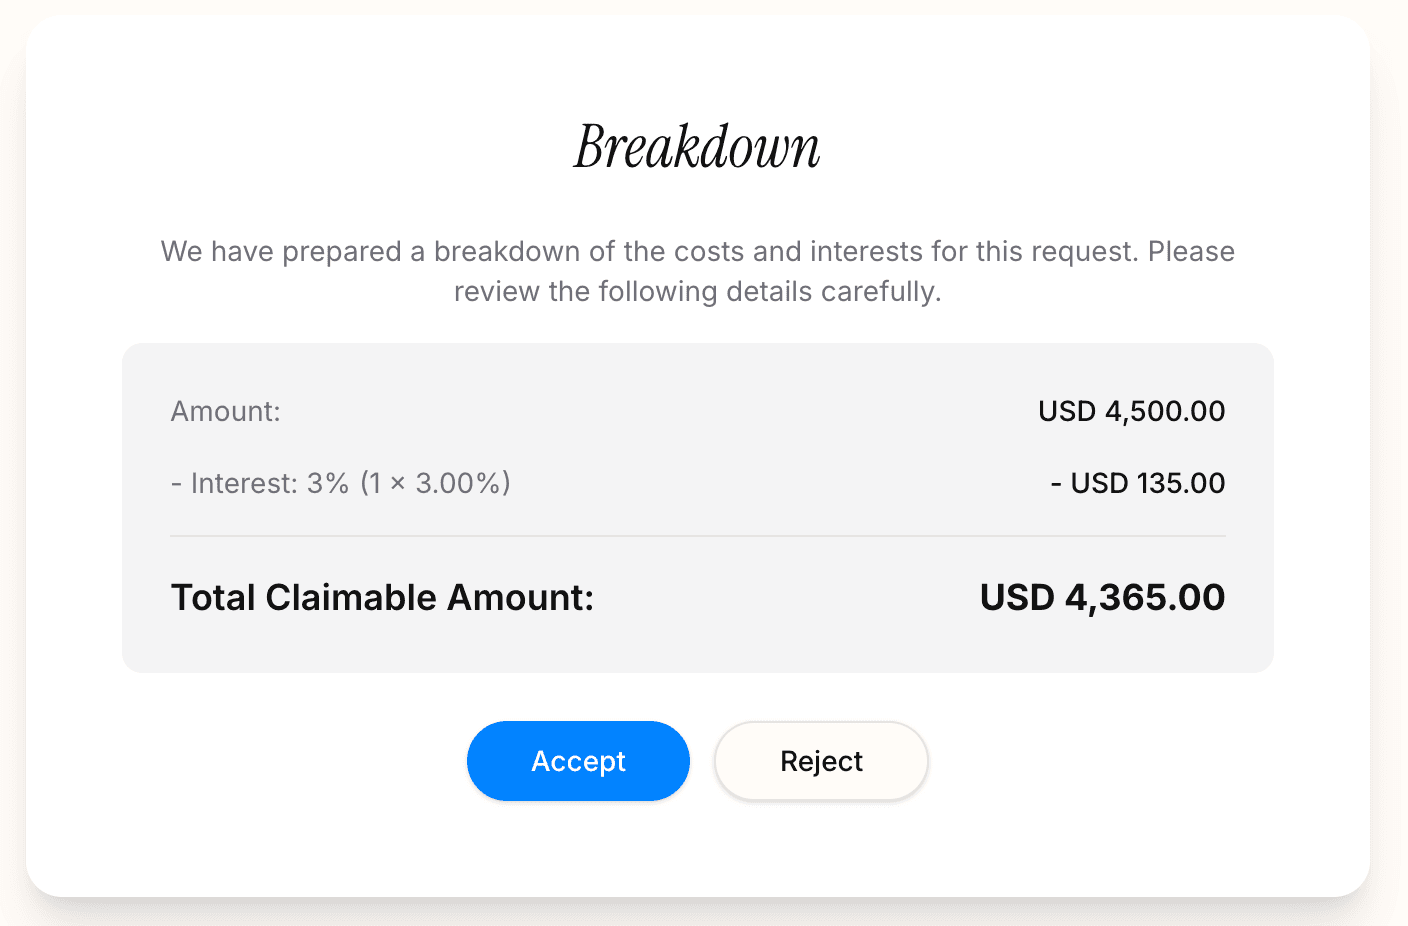Click the USD 4,500.00 amount value
Image resolution: width=1408 pixels, height=926 pixels.
tap(1130, 411)
